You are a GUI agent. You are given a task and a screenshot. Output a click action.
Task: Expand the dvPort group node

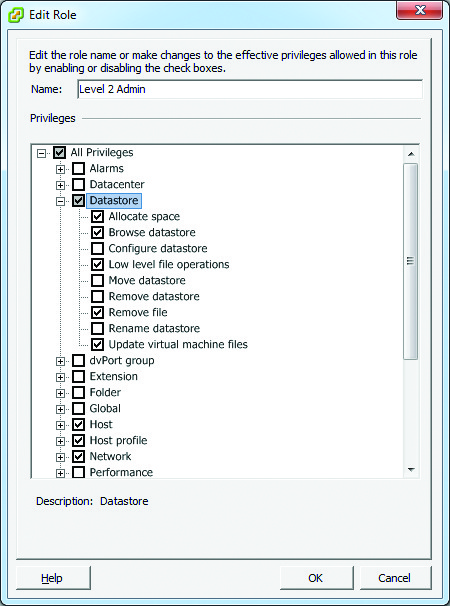[60, 361]
